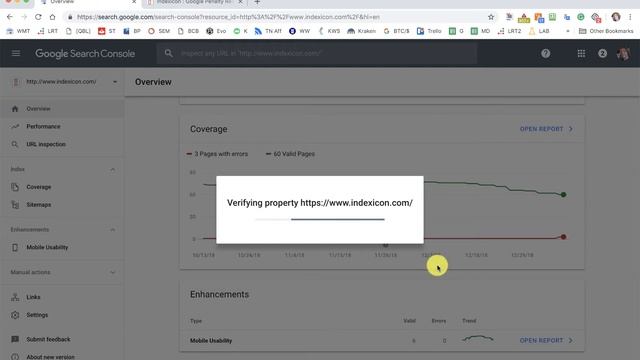
Task: Click the green endpoint of valid pages line
Action: tap(563, 195)
